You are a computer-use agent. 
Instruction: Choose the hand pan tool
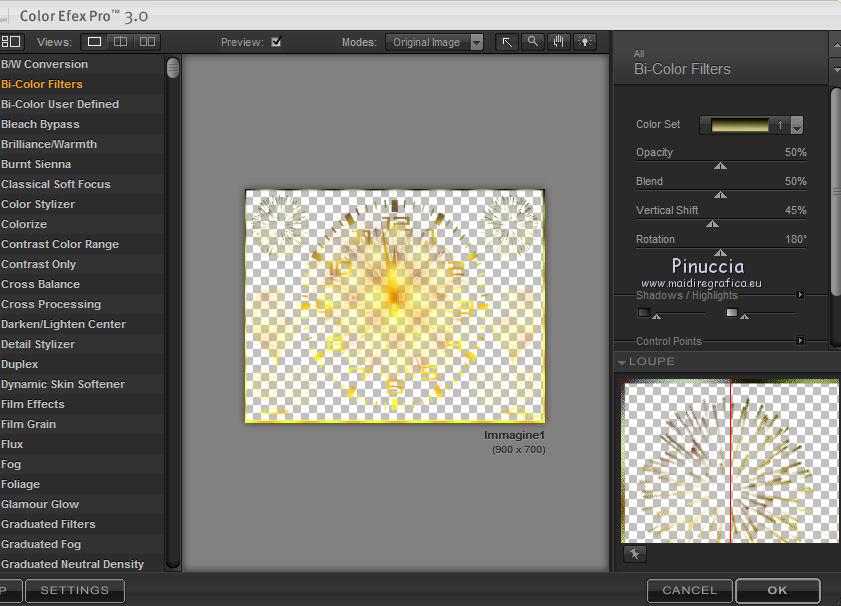(x=559, y=42)
